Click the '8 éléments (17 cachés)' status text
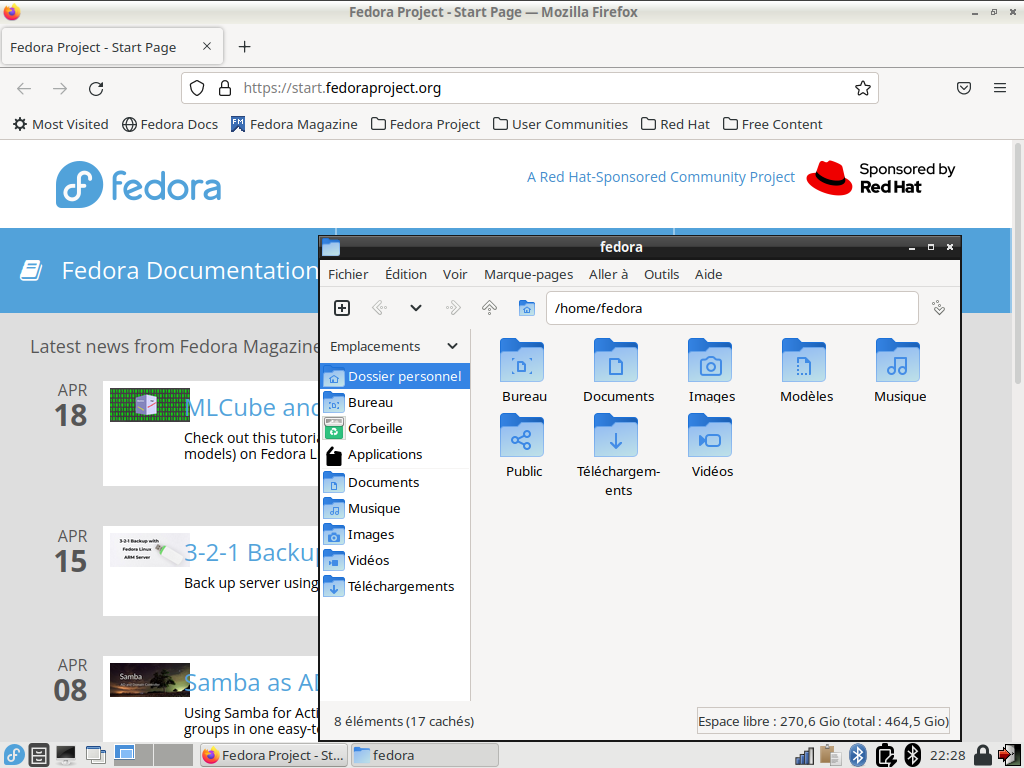The height and width of the screenshot is (768, 1024). [x=404, y=721]
